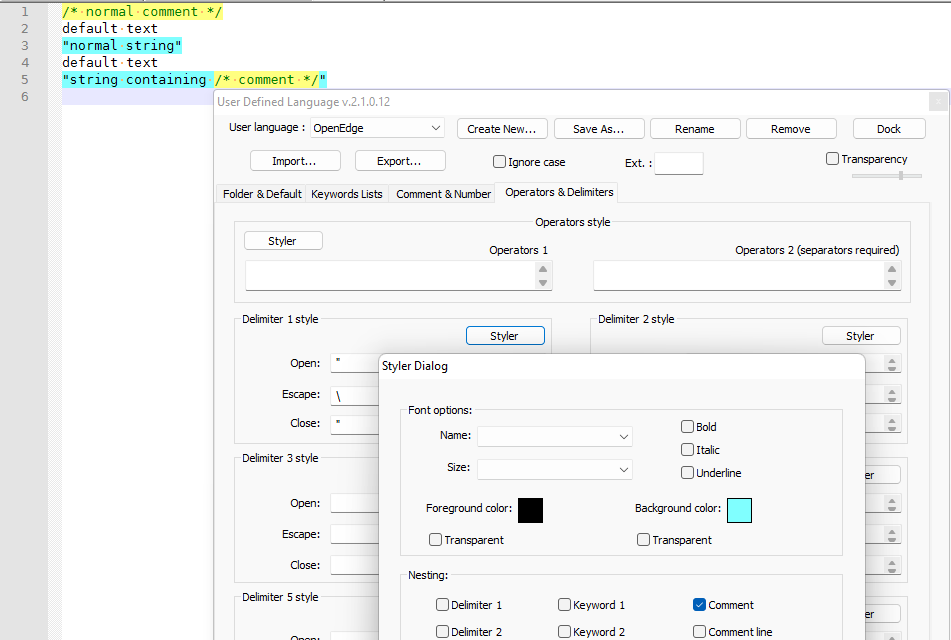951x640 pixels.
Task: Toggle Transparent under Background color
Action: (644, 539)
